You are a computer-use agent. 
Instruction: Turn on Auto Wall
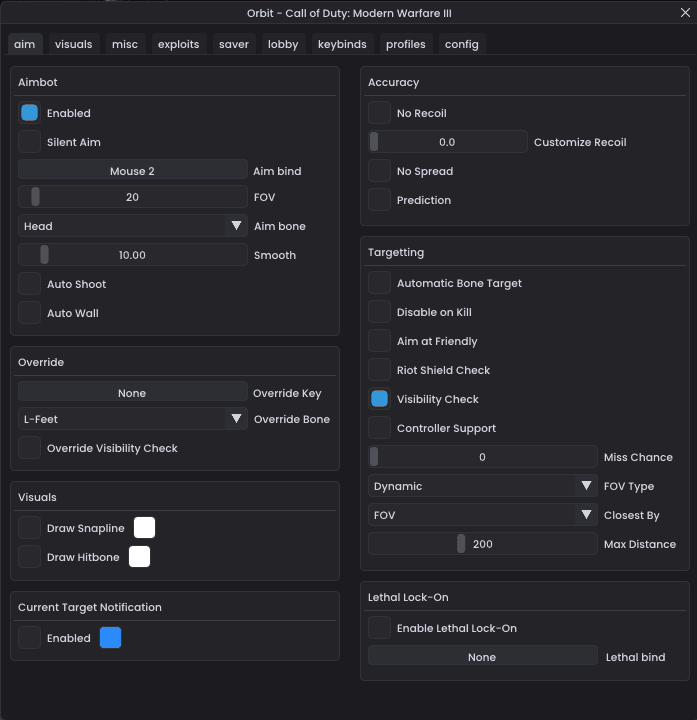[29, 313]
